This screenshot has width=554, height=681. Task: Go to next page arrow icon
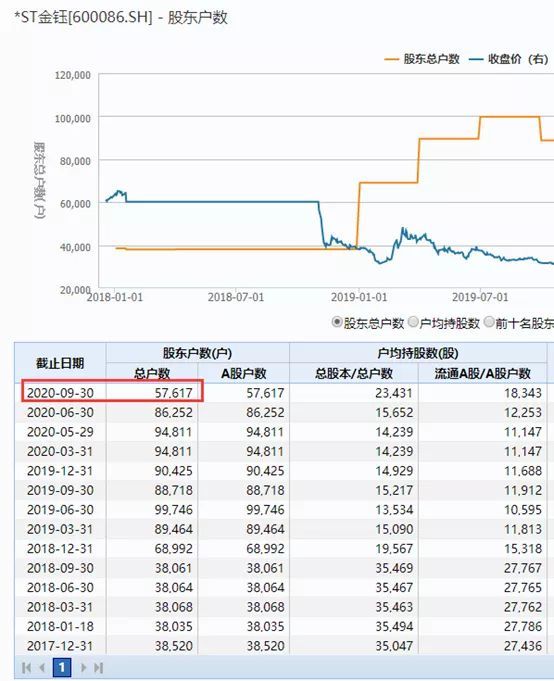click(x=83, y=668)
